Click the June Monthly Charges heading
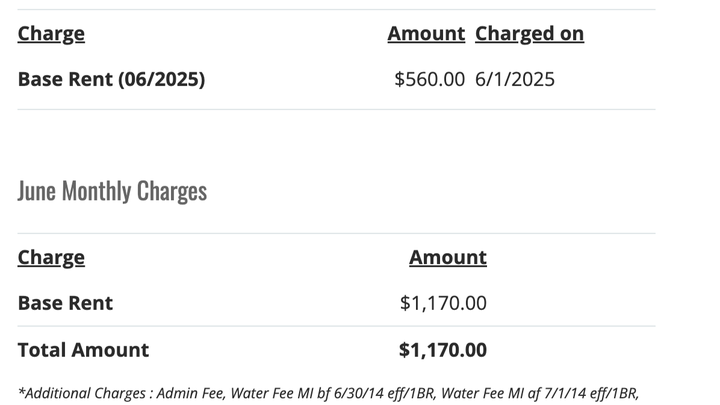Viewport: 720px width, 405px height. (x=112, y=190)
